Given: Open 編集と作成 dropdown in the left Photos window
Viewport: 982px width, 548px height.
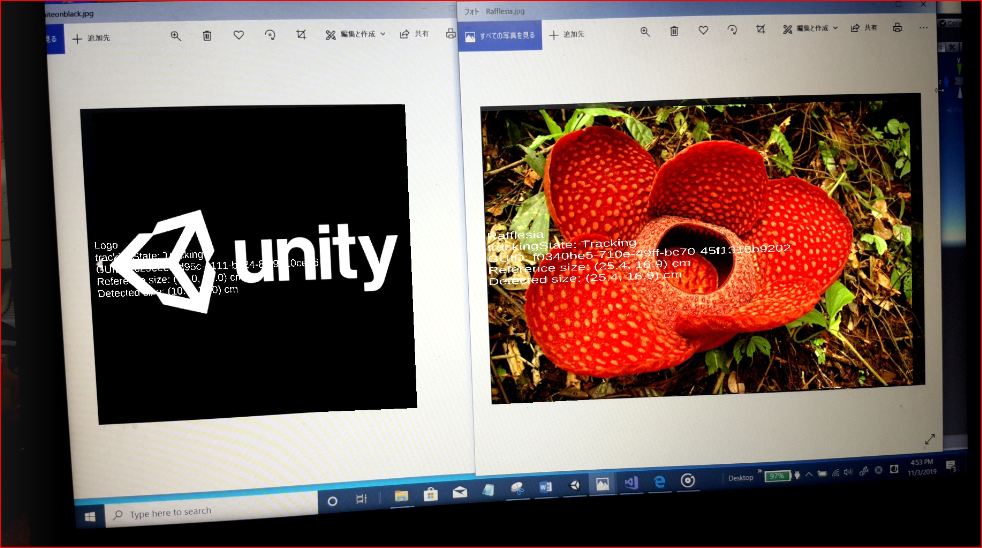Looking at the screenshot, I should (355, 34).
